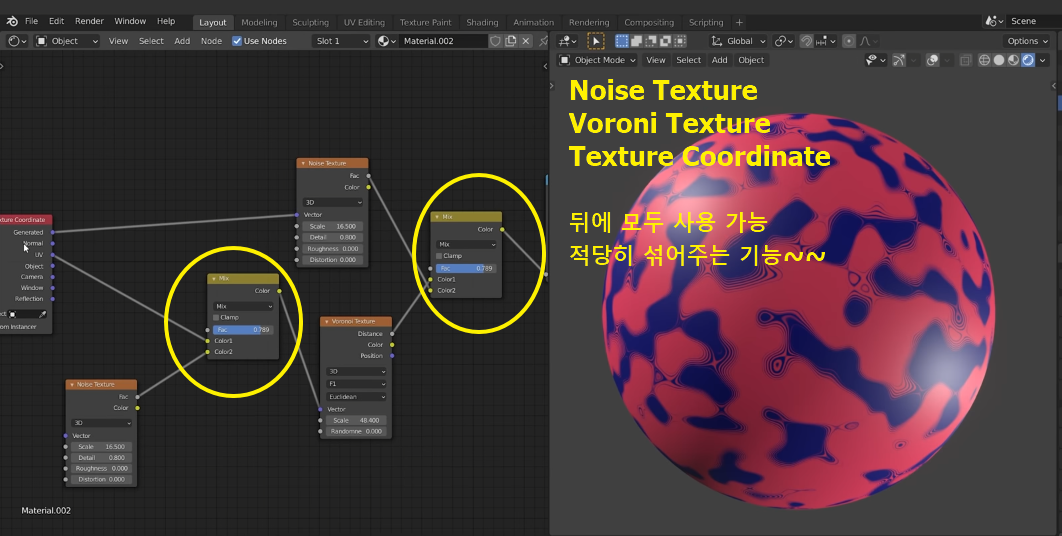Click the Scene name field
The height and width of the screenshot is (536, 1062).
point(1034,21)
